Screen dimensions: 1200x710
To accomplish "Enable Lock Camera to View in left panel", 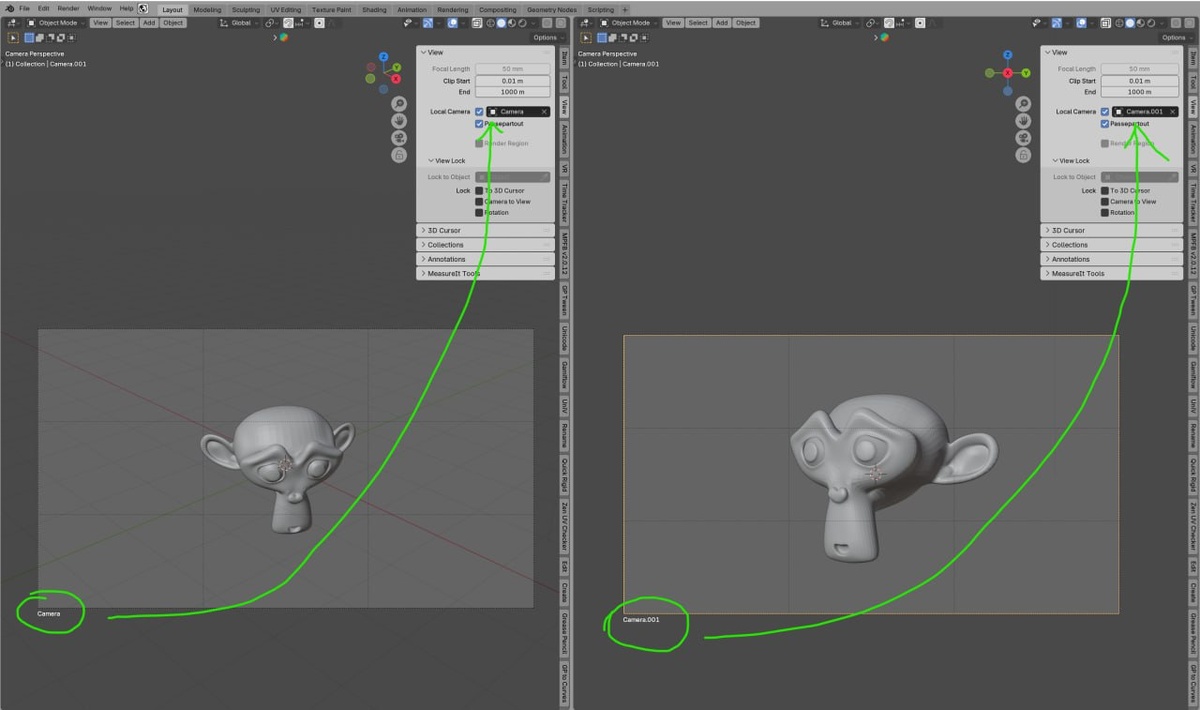I will (x=479, y=201).
